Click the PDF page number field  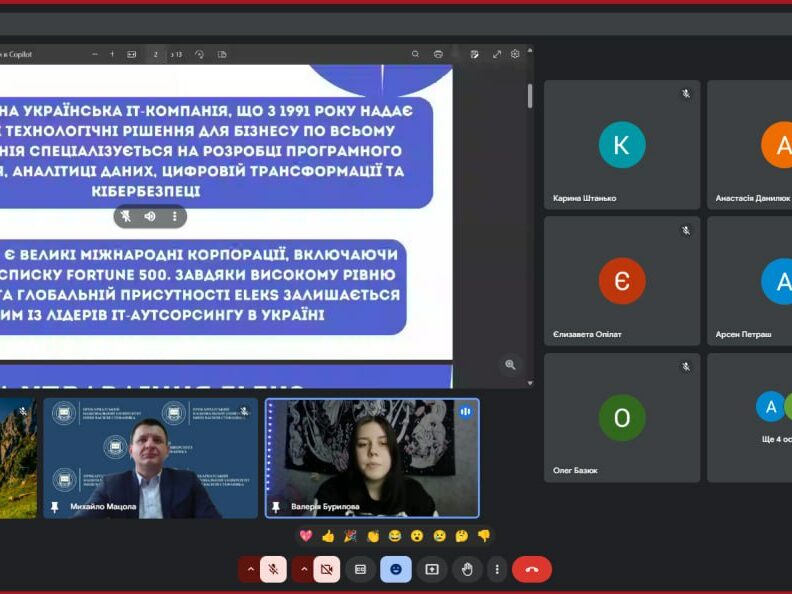(x=156, y=54)
